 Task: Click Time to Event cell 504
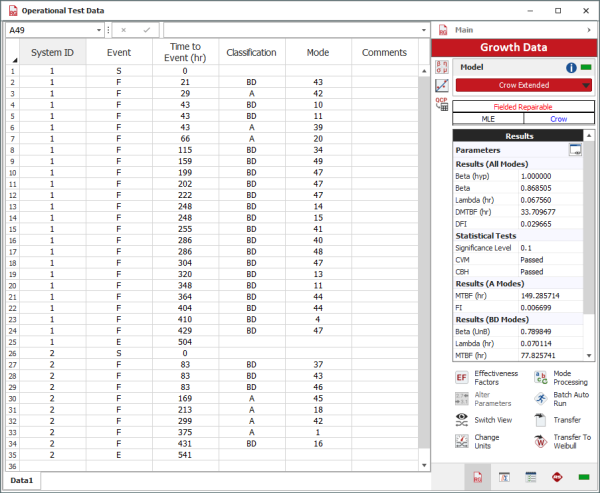[185, 342]
